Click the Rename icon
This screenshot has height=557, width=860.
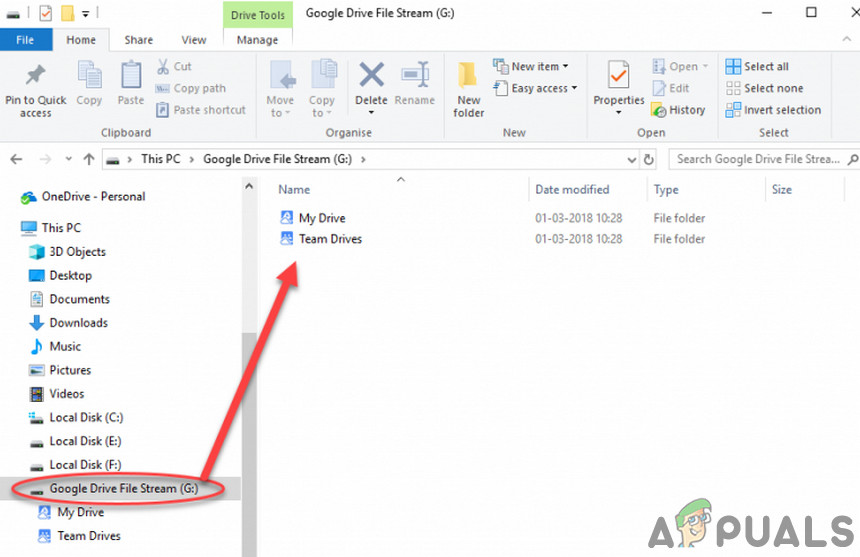point(415,75)
